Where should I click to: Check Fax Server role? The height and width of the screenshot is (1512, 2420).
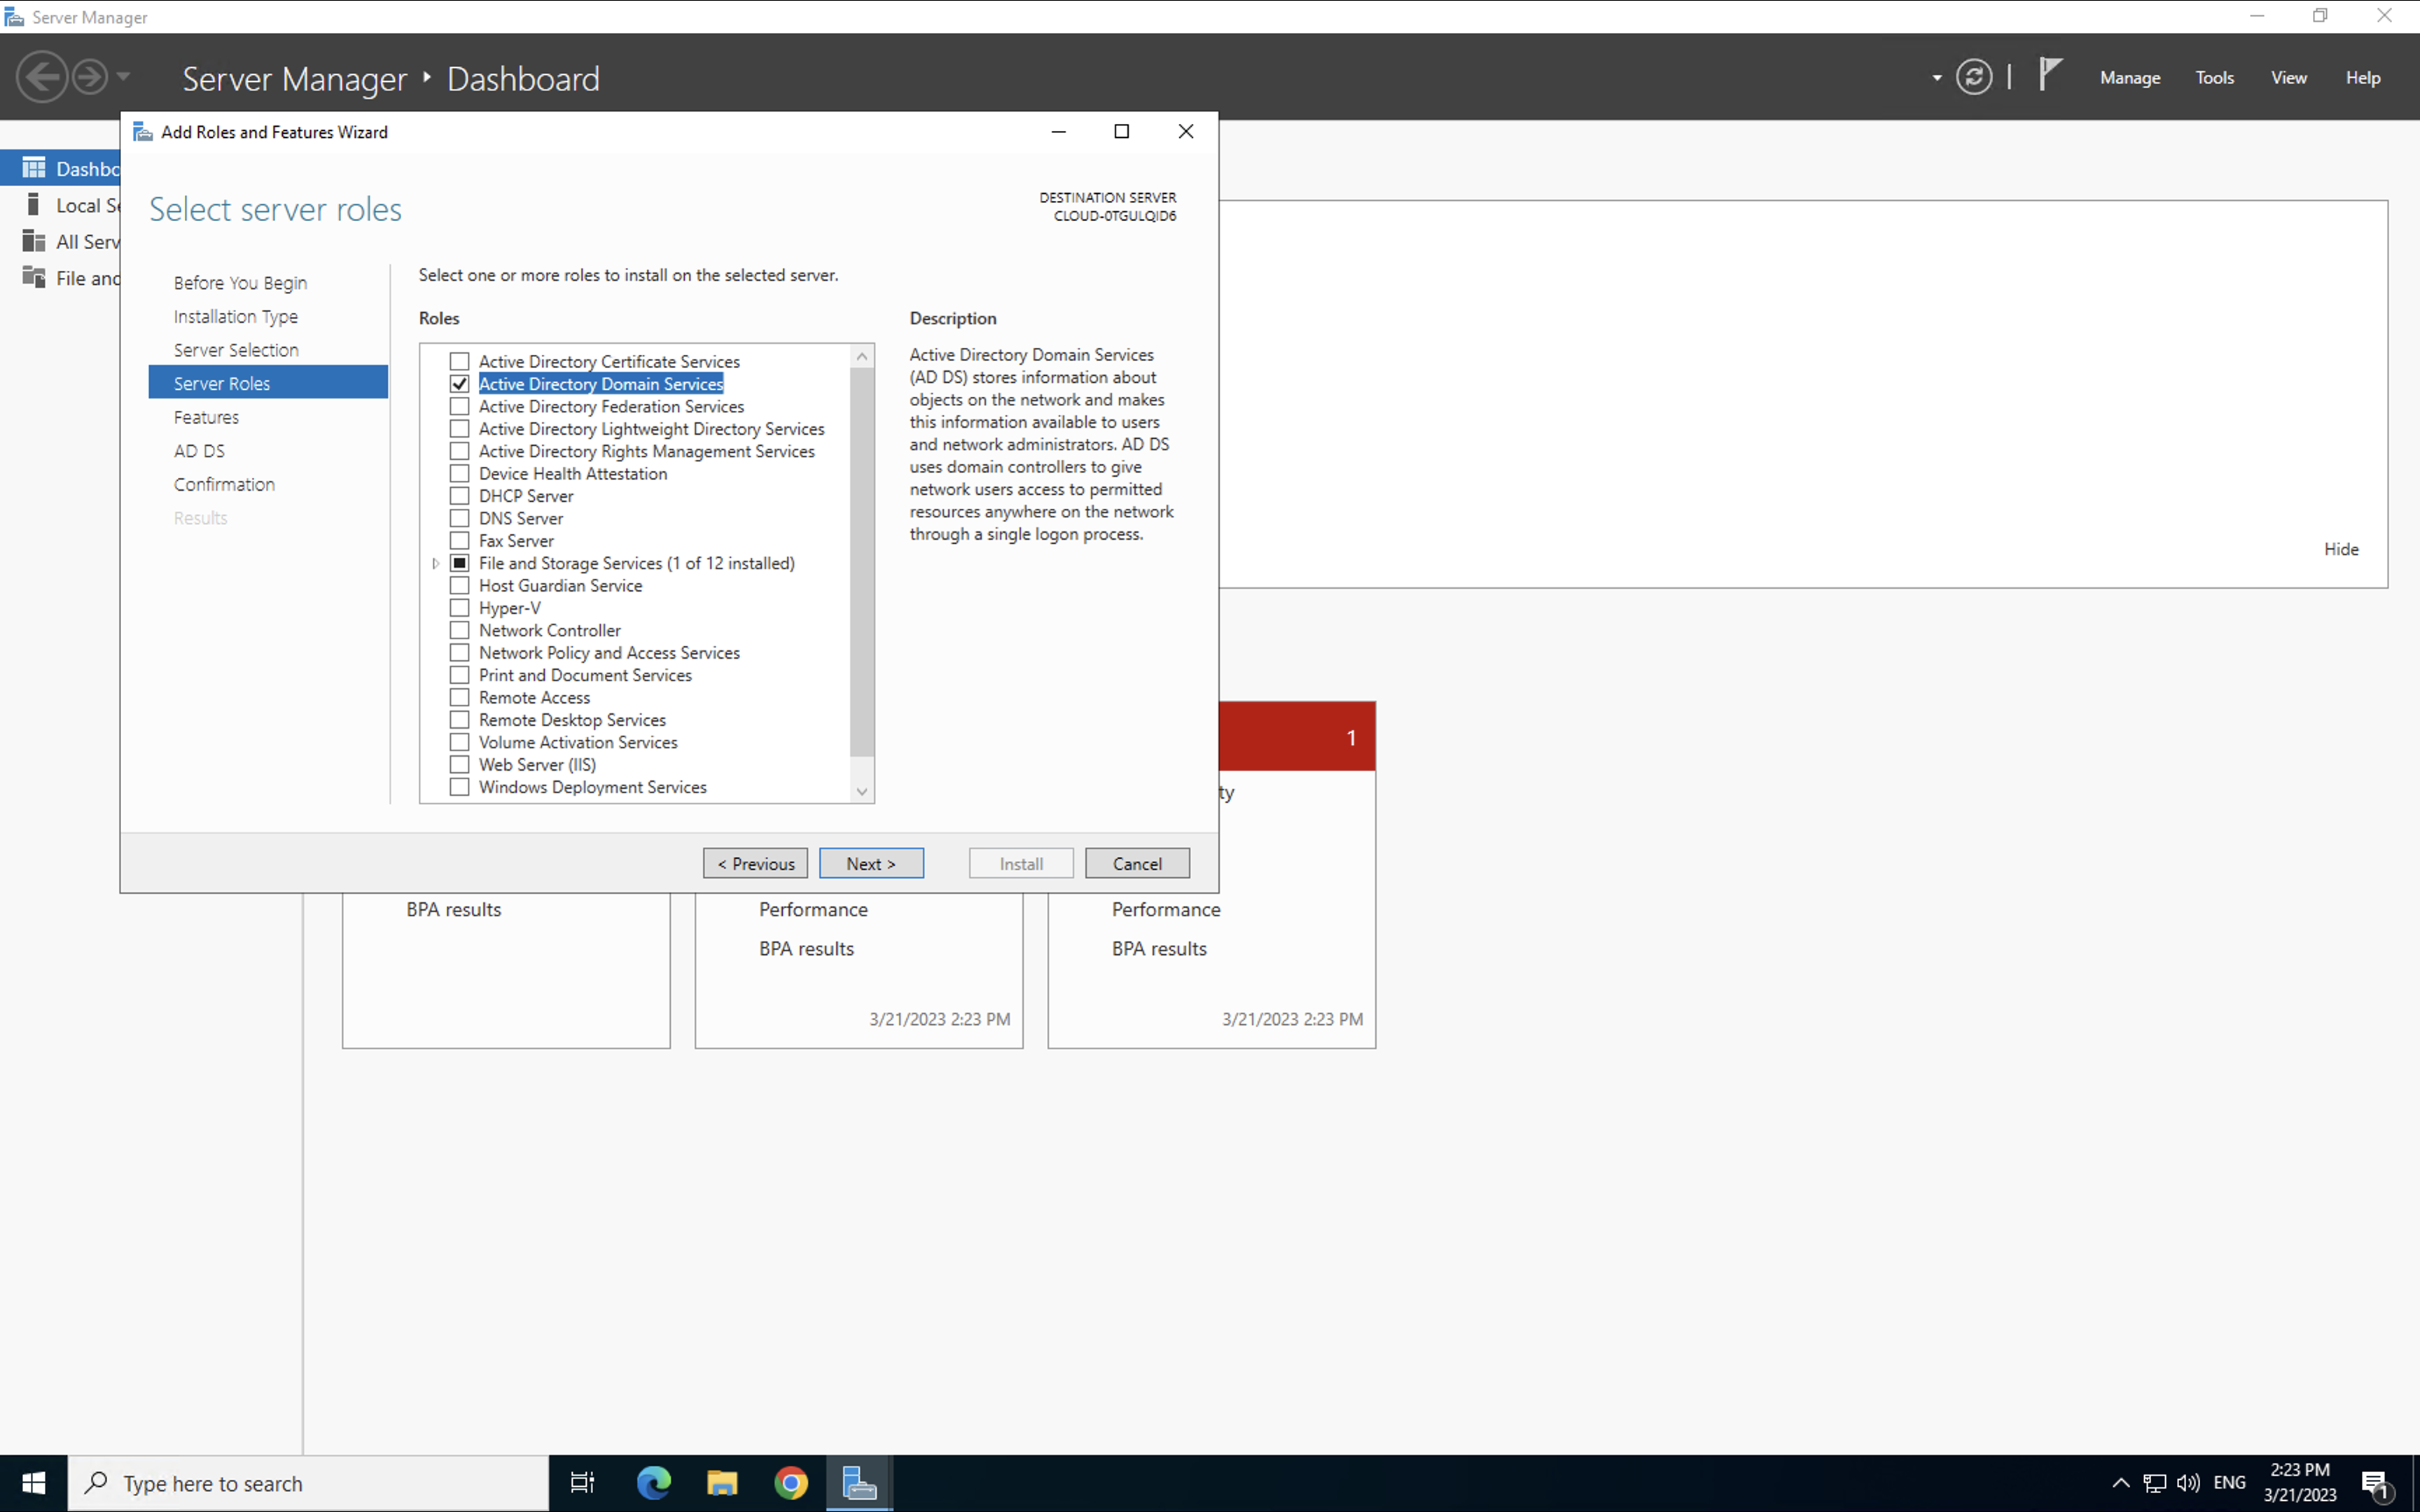[459, 540]
